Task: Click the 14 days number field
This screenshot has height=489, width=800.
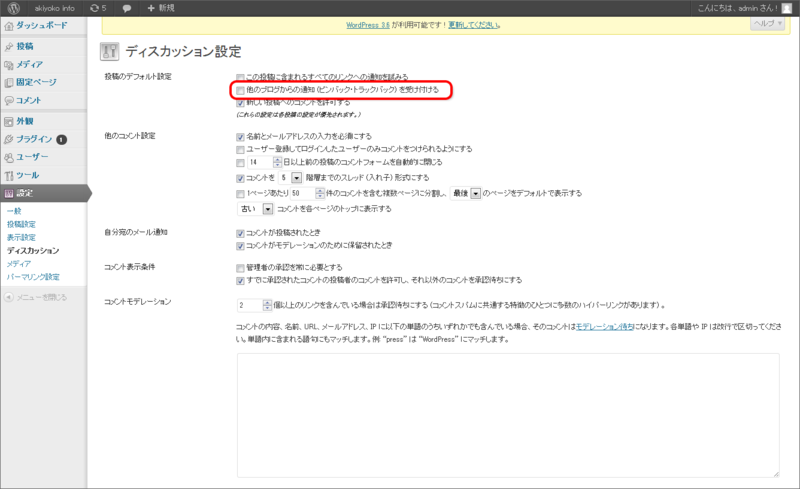Action: pyautogui.click(x=260, y=162)
